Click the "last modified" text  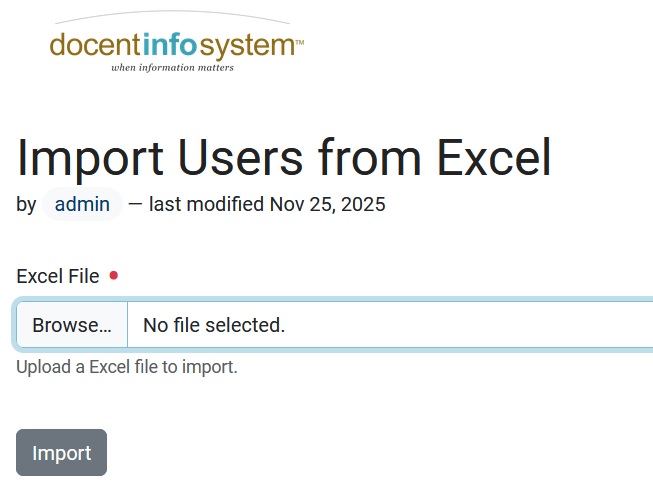click(x=207, y=204)
